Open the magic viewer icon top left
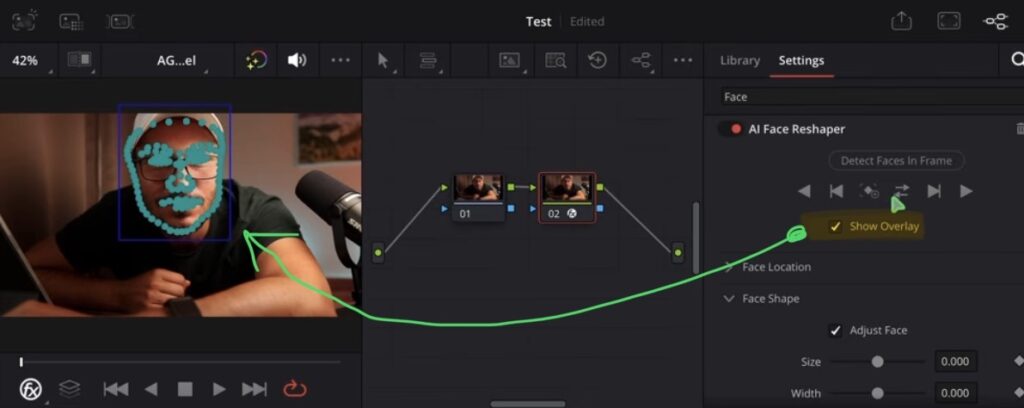The image size is (1024, 408). coord(25,21)
